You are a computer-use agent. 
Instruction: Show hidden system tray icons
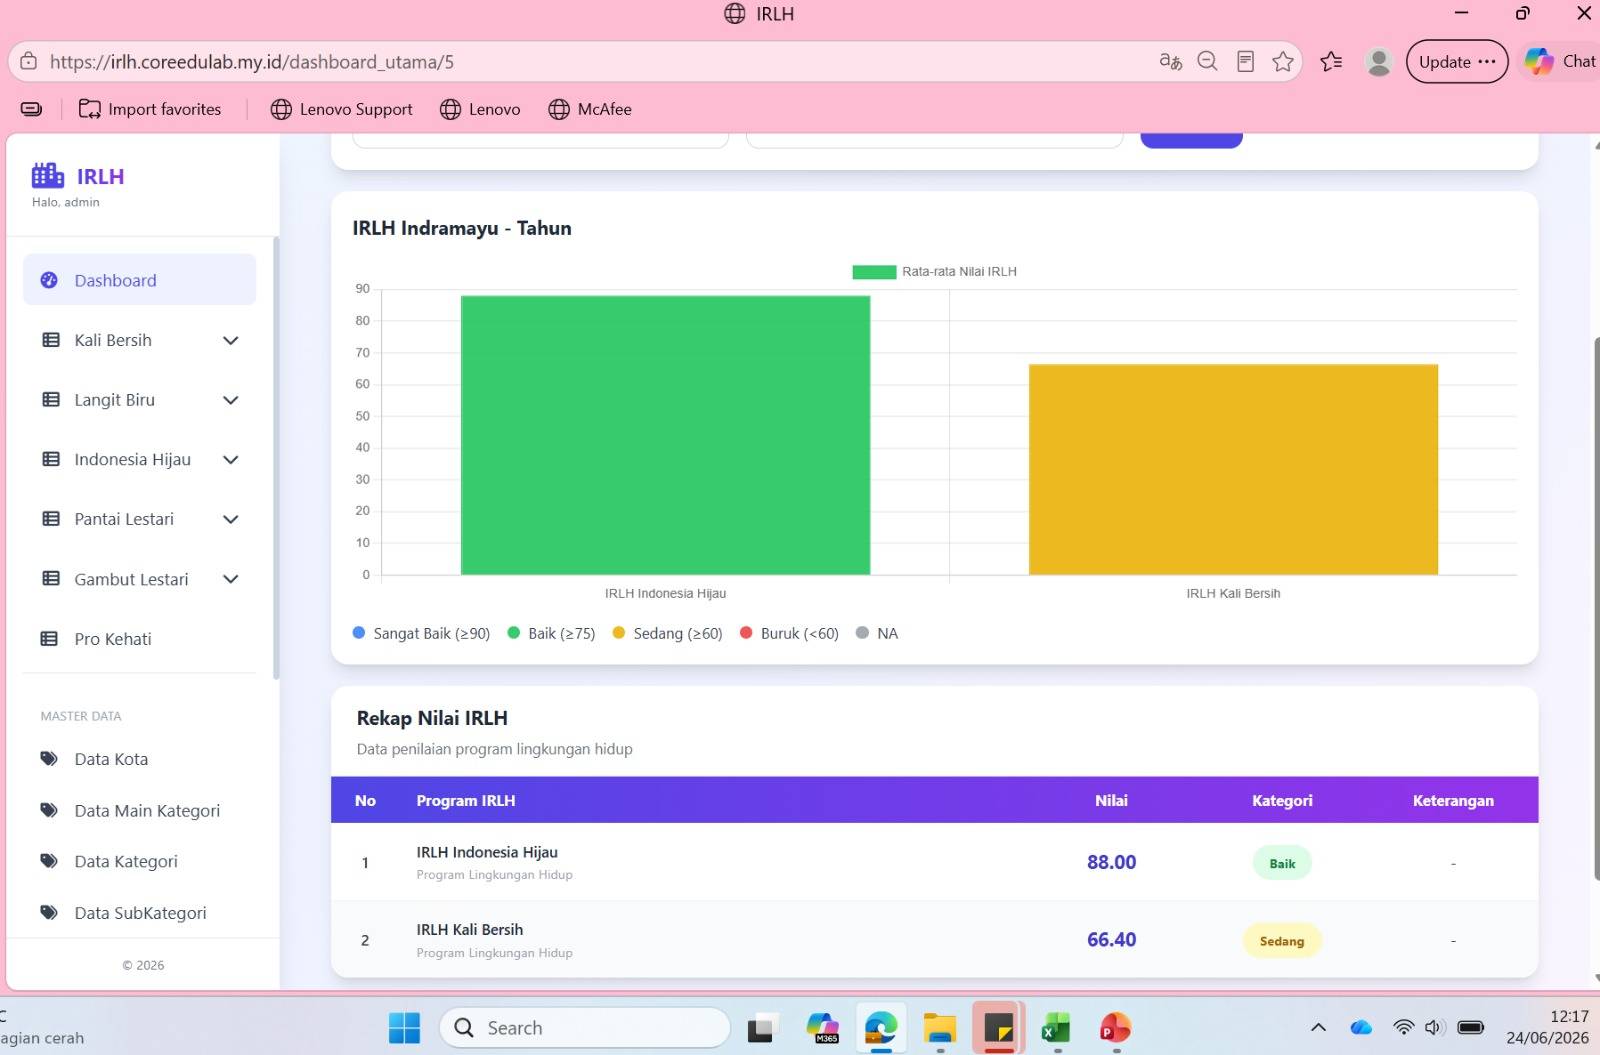[x=1318, y=1027]
